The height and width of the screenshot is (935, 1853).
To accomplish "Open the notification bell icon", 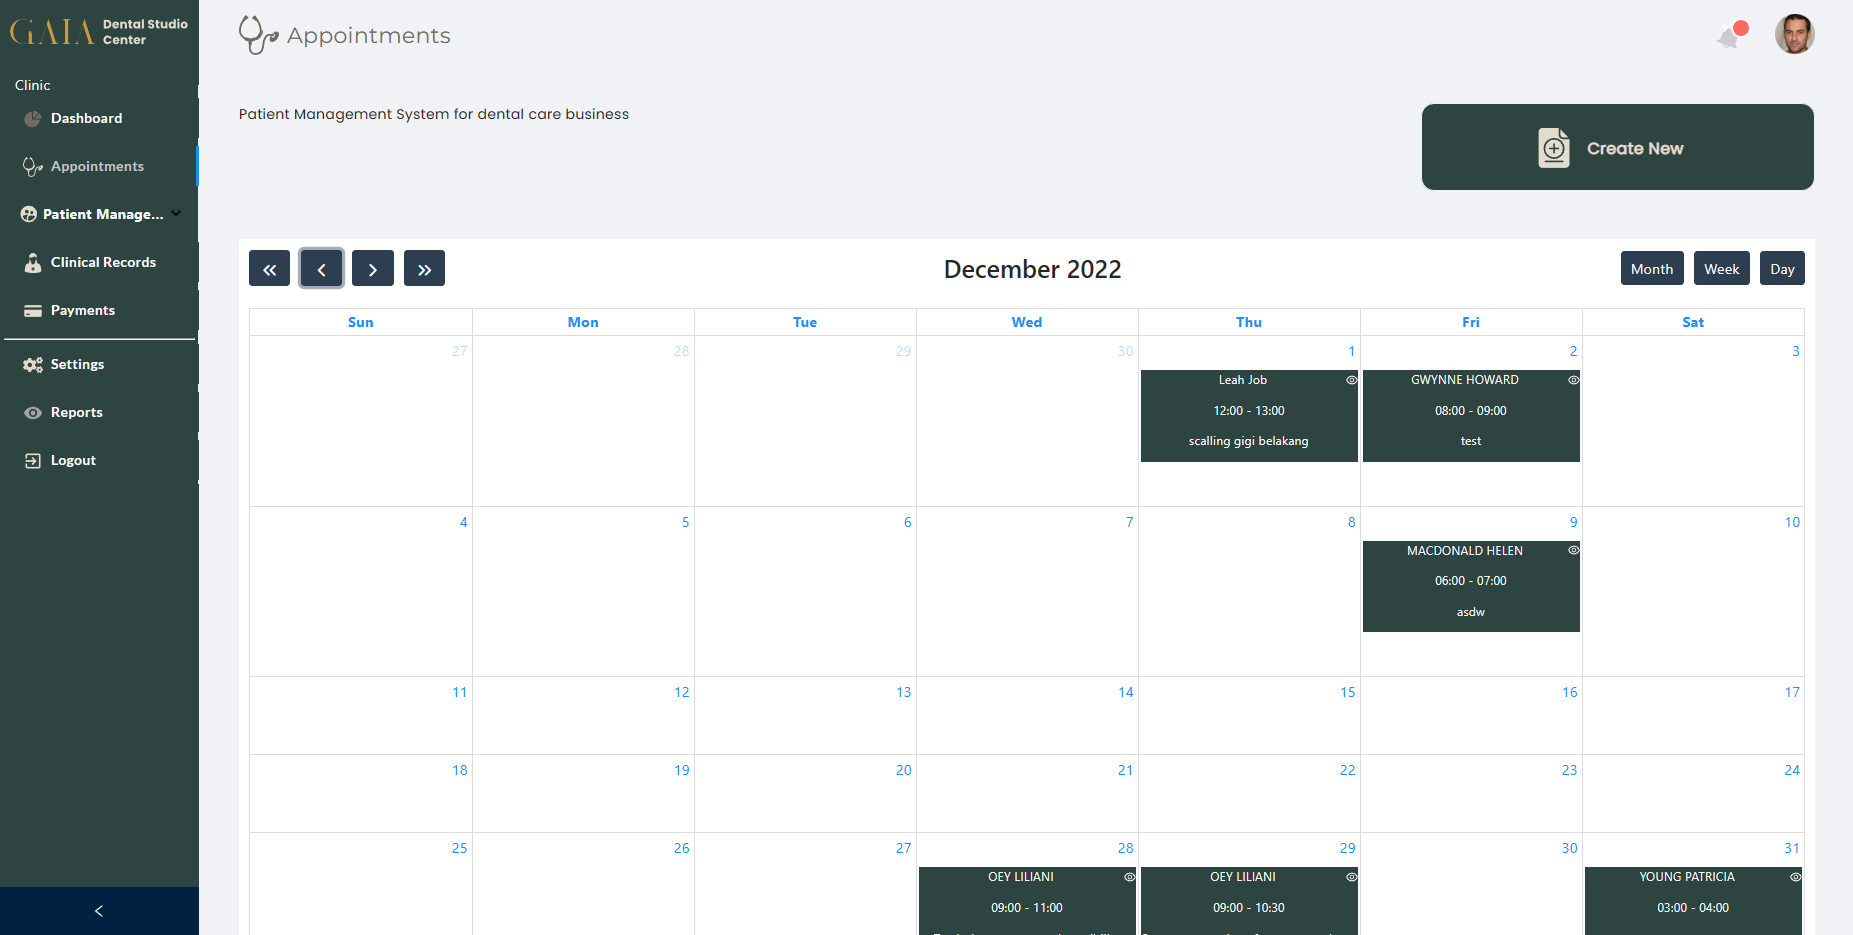I will pyautogui.click(x=1729, y=37).
